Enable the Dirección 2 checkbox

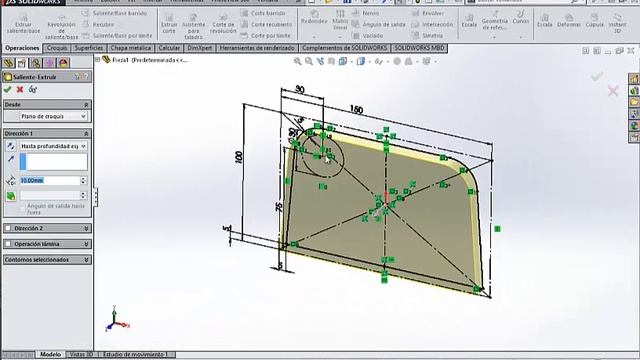(x=8, y=228)
